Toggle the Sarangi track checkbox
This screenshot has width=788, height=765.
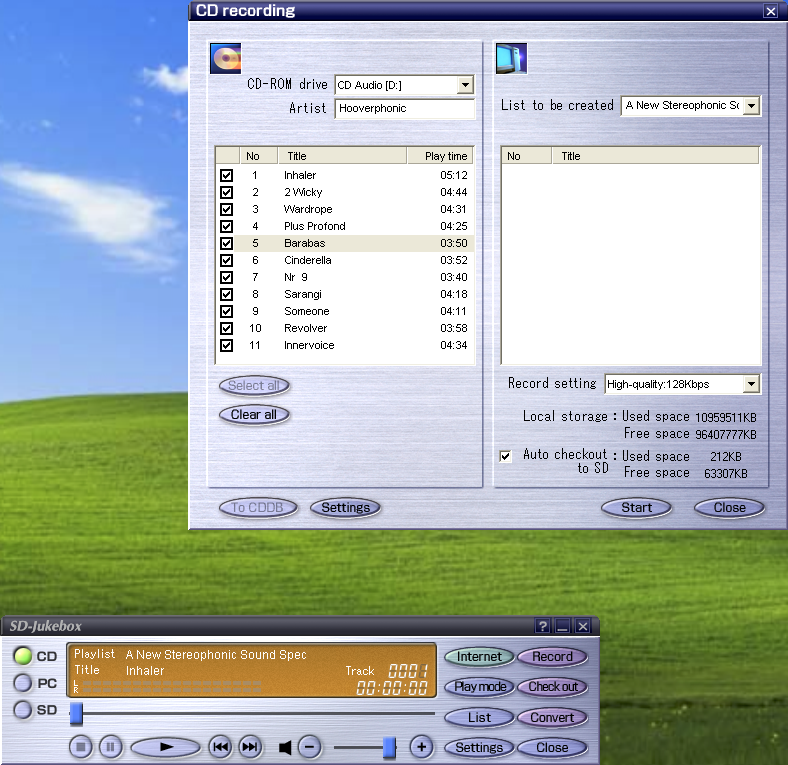(x=227, y=295)
